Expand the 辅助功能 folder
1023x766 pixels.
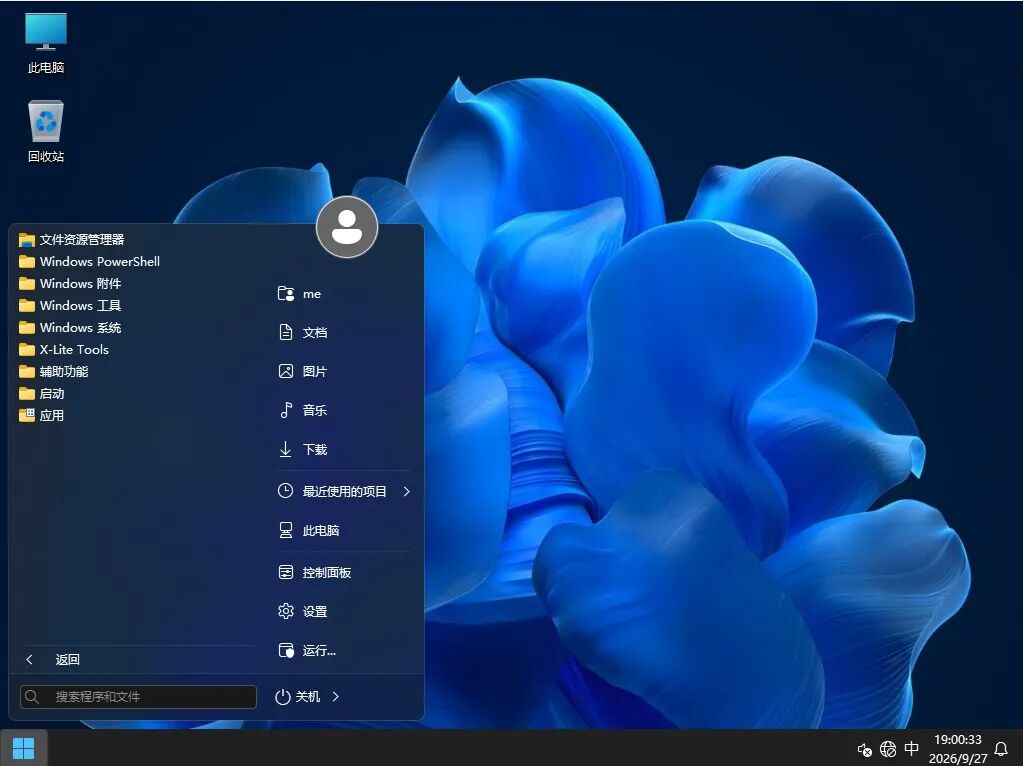(53, 372)
